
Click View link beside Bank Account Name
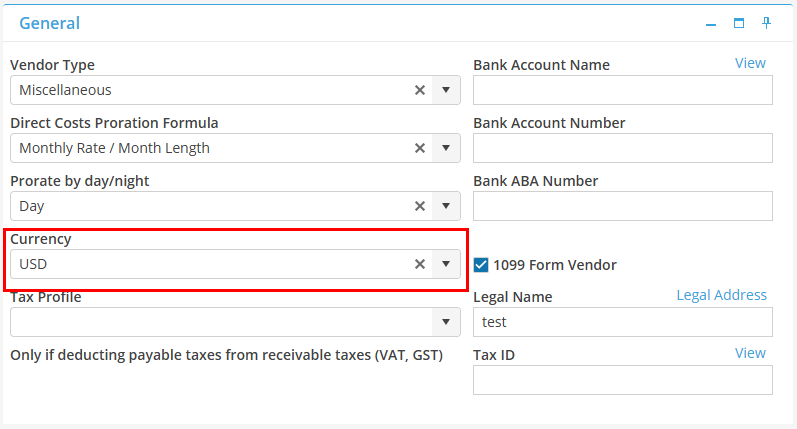pyautogui.click(x=750, y=63)
